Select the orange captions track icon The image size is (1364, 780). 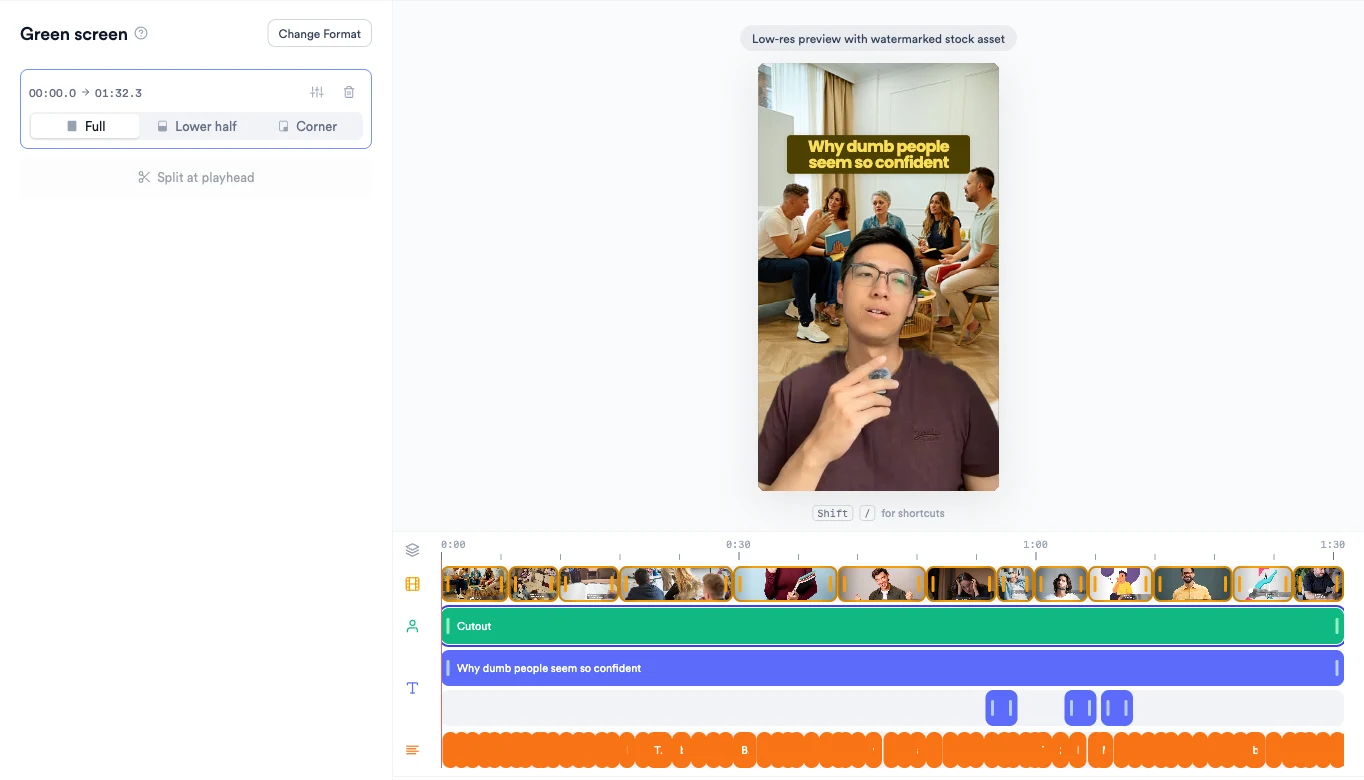pos(412,750)
